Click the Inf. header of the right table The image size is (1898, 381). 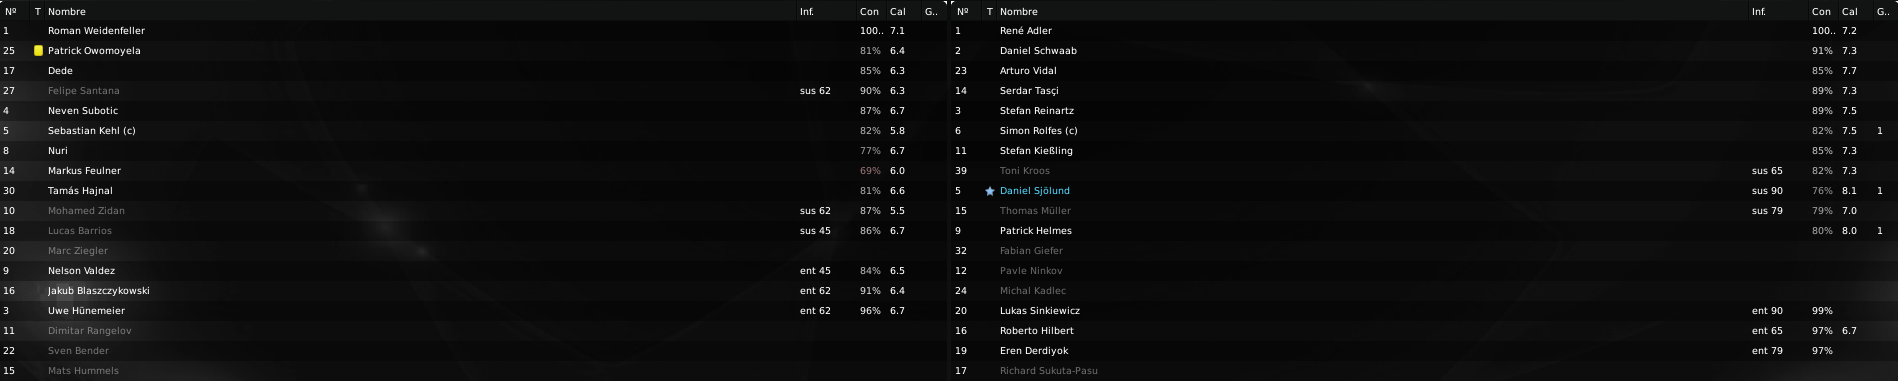point(1759,12)
